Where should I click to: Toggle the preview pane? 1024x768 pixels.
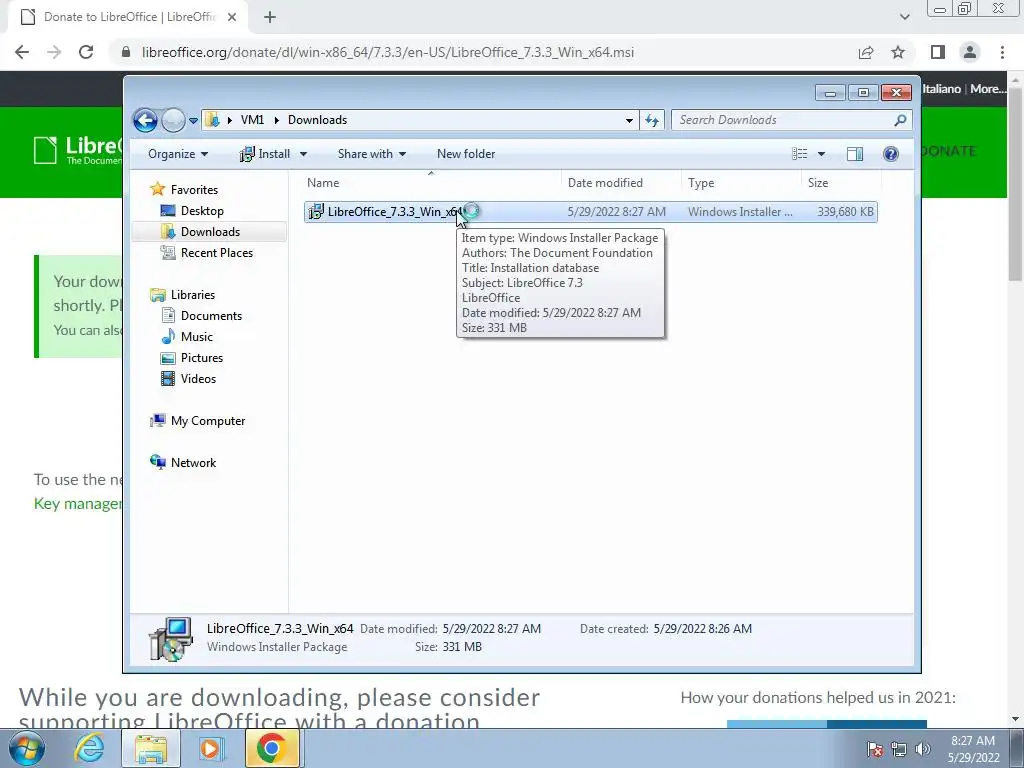pos(855,154)
